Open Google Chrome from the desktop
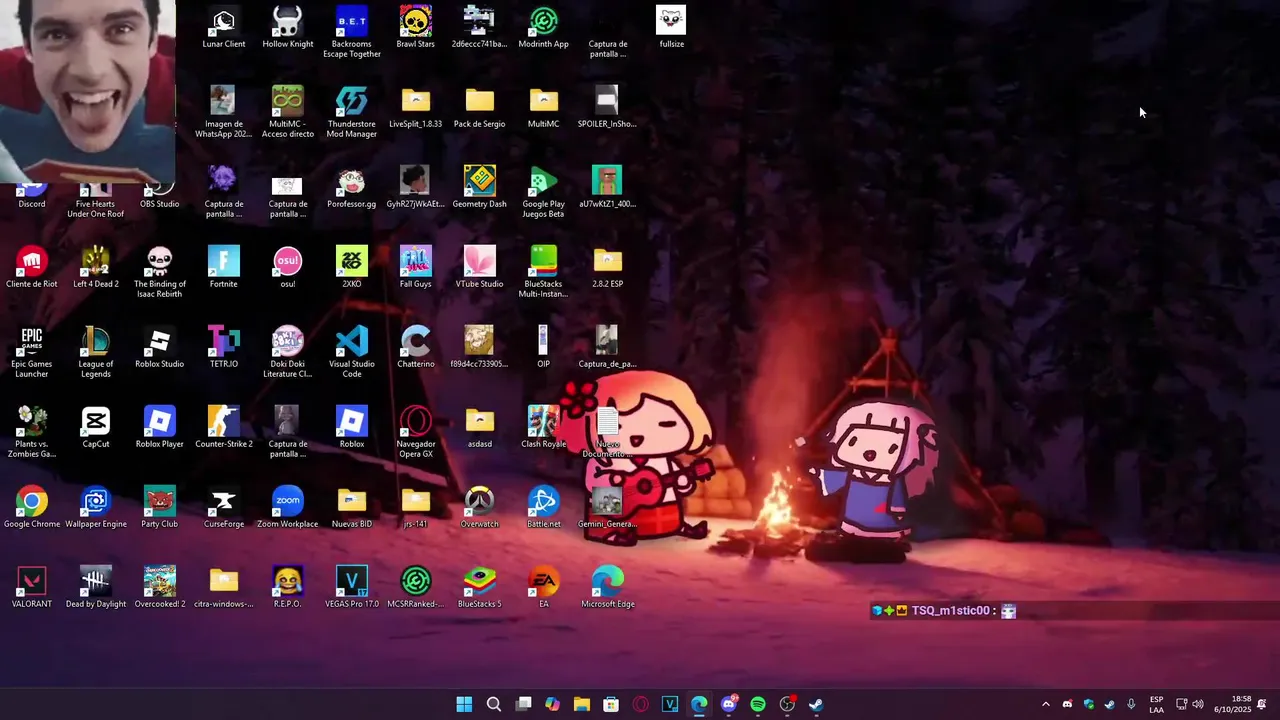 pos(32,508)
